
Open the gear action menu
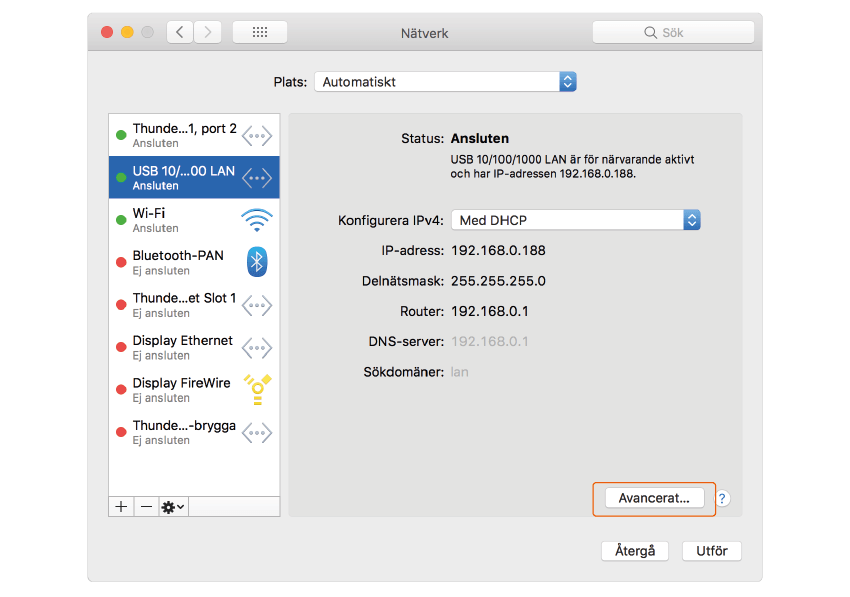pyautogui.click(x=173, y=507)
